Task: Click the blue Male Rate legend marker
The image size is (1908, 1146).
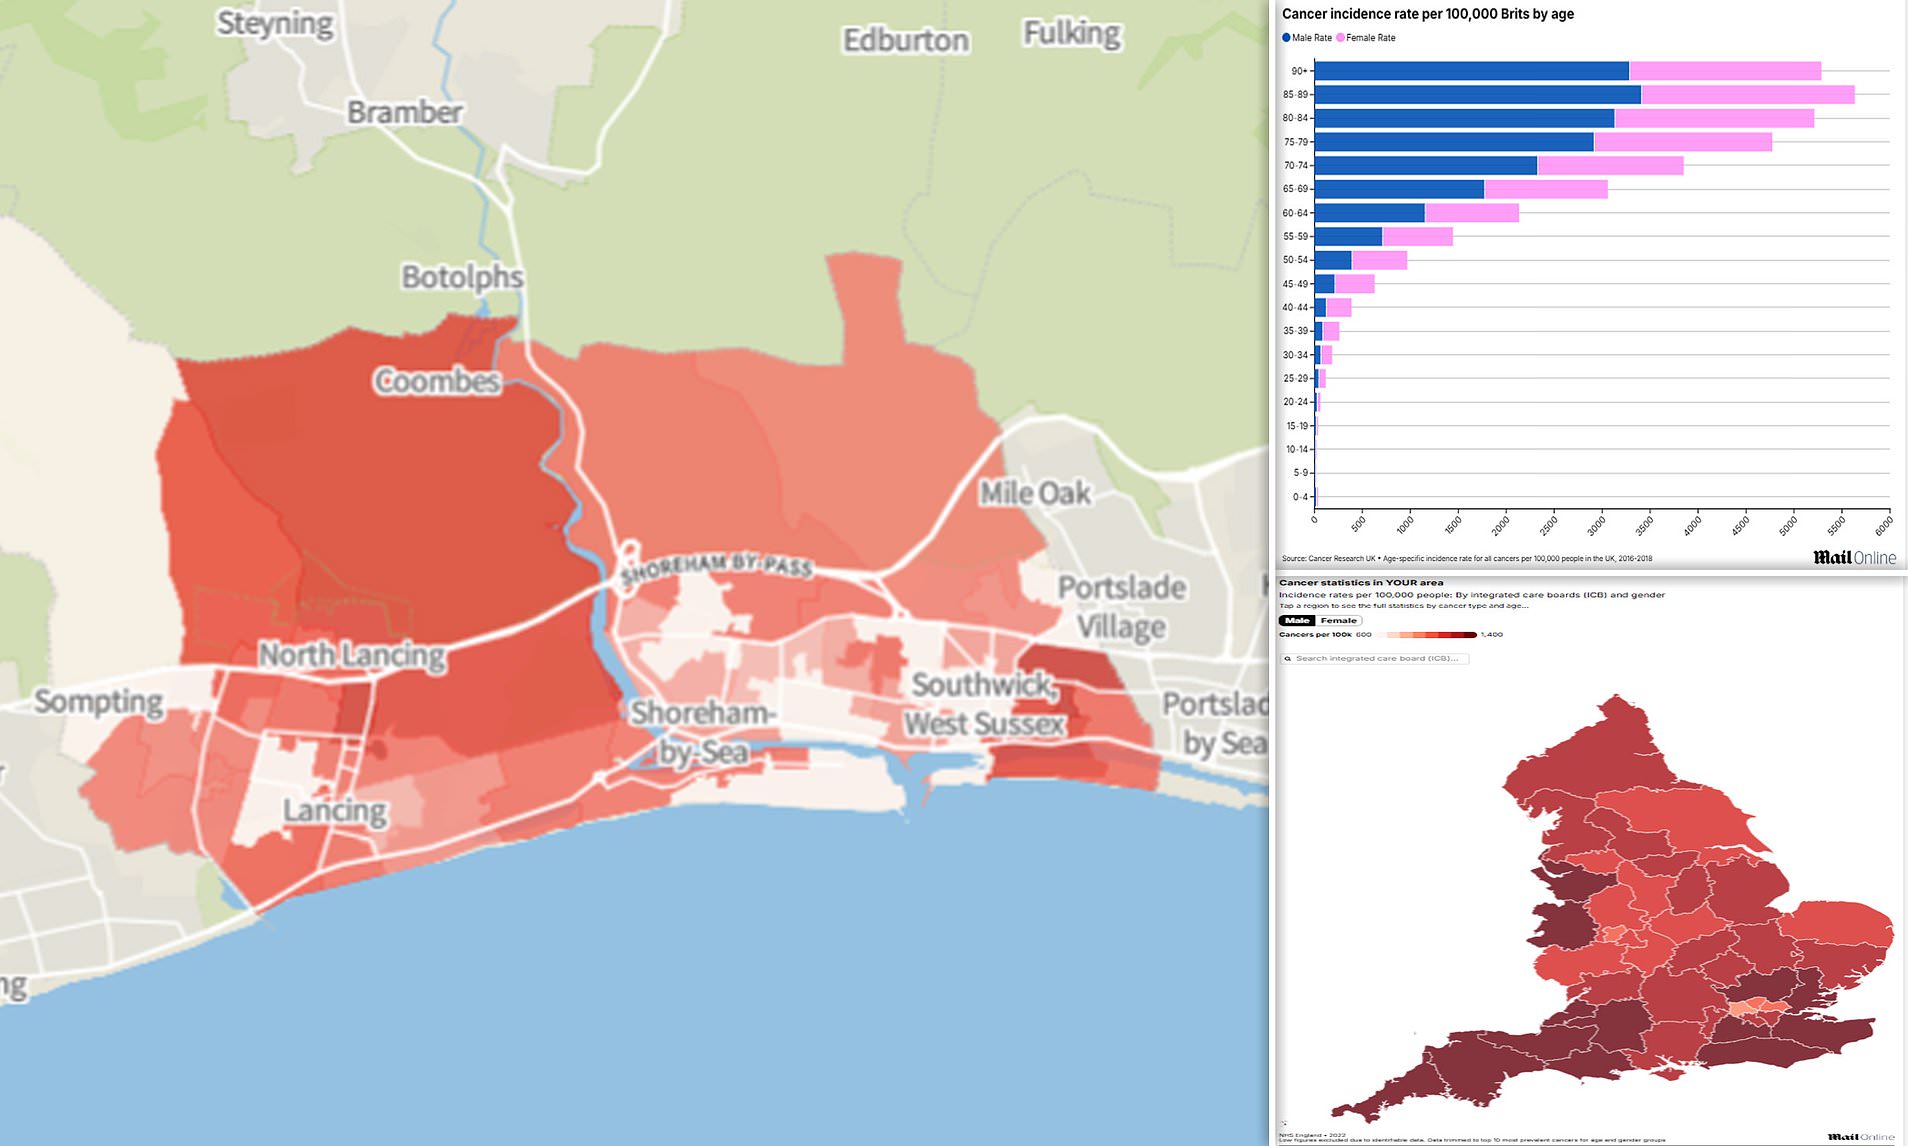Action: coord(1285,37)
